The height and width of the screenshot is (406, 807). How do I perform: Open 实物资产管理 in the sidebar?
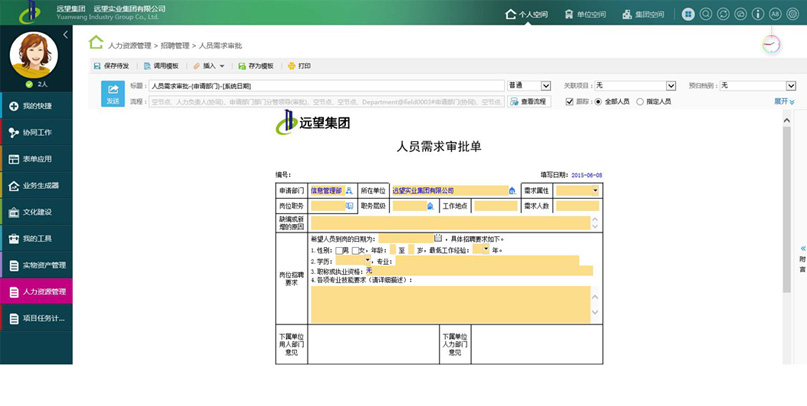[x=36, y=265]
